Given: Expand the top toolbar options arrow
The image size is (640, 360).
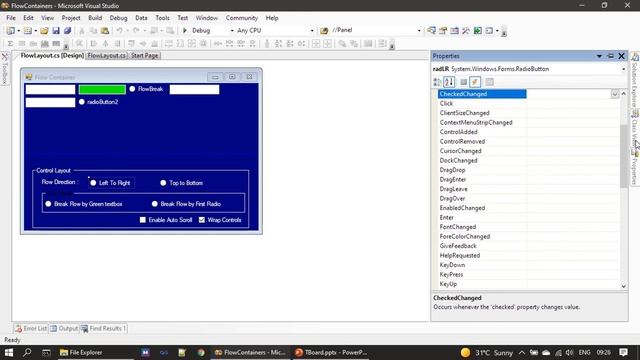Looking at the screenshot, I should (x=504, y=32).
